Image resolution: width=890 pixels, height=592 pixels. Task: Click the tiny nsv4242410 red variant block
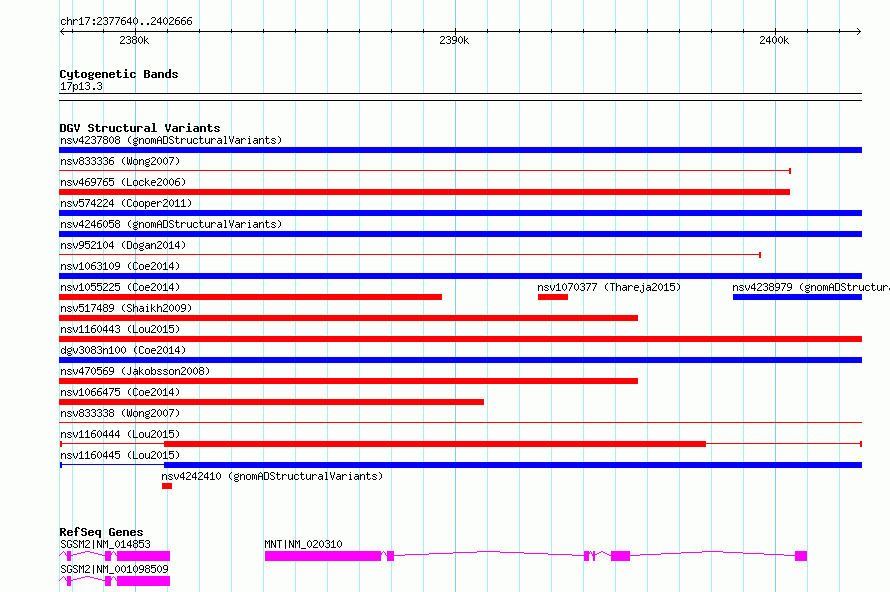[167, 486]
